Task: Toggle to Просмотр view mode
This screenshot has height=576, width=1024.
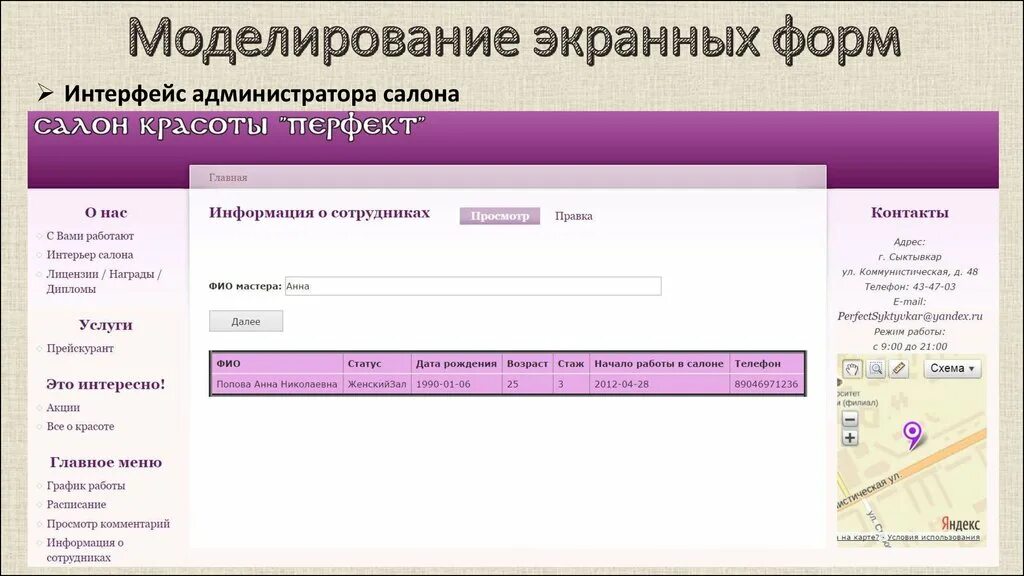Action: click(x=500, y=215)
